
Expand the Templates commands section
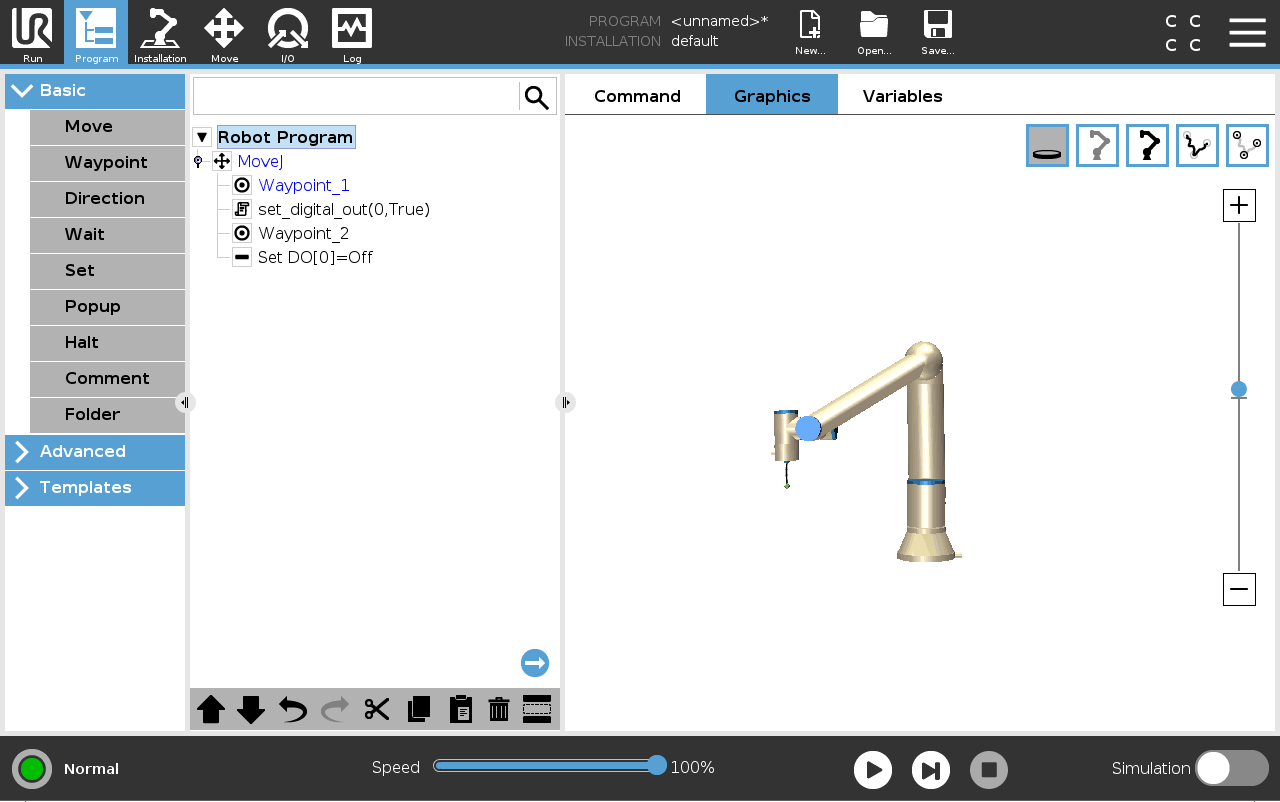click(x=95, y=488)
